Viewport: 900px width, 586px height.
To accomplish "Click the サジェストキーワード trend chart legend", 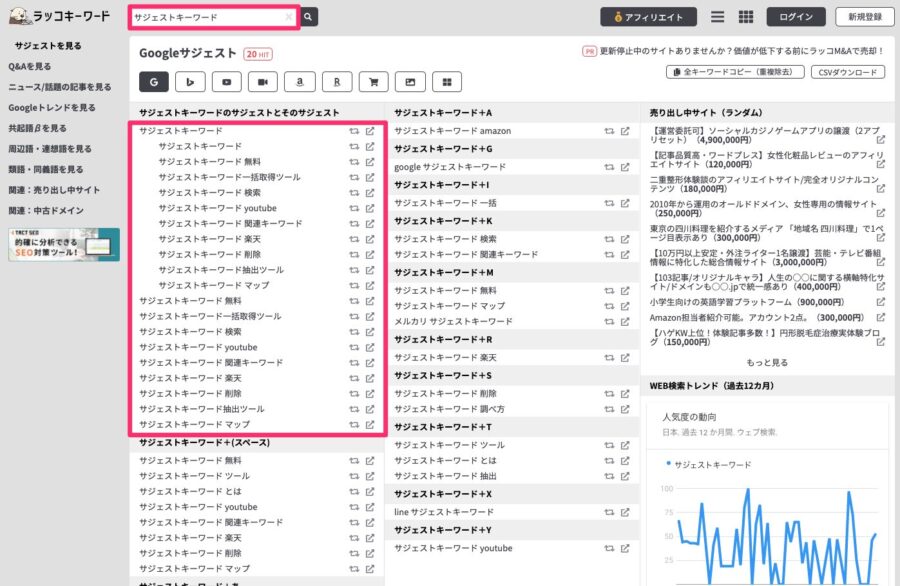I will pyautogui.click(x=709, y=464).
